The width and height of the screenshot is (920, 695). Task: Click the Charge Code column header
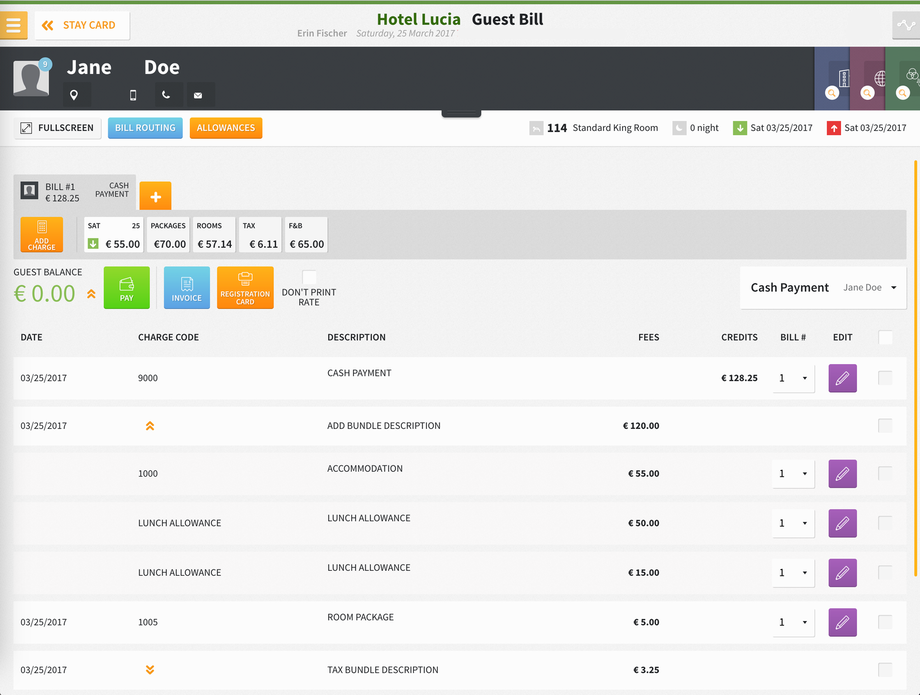point(168,337)
